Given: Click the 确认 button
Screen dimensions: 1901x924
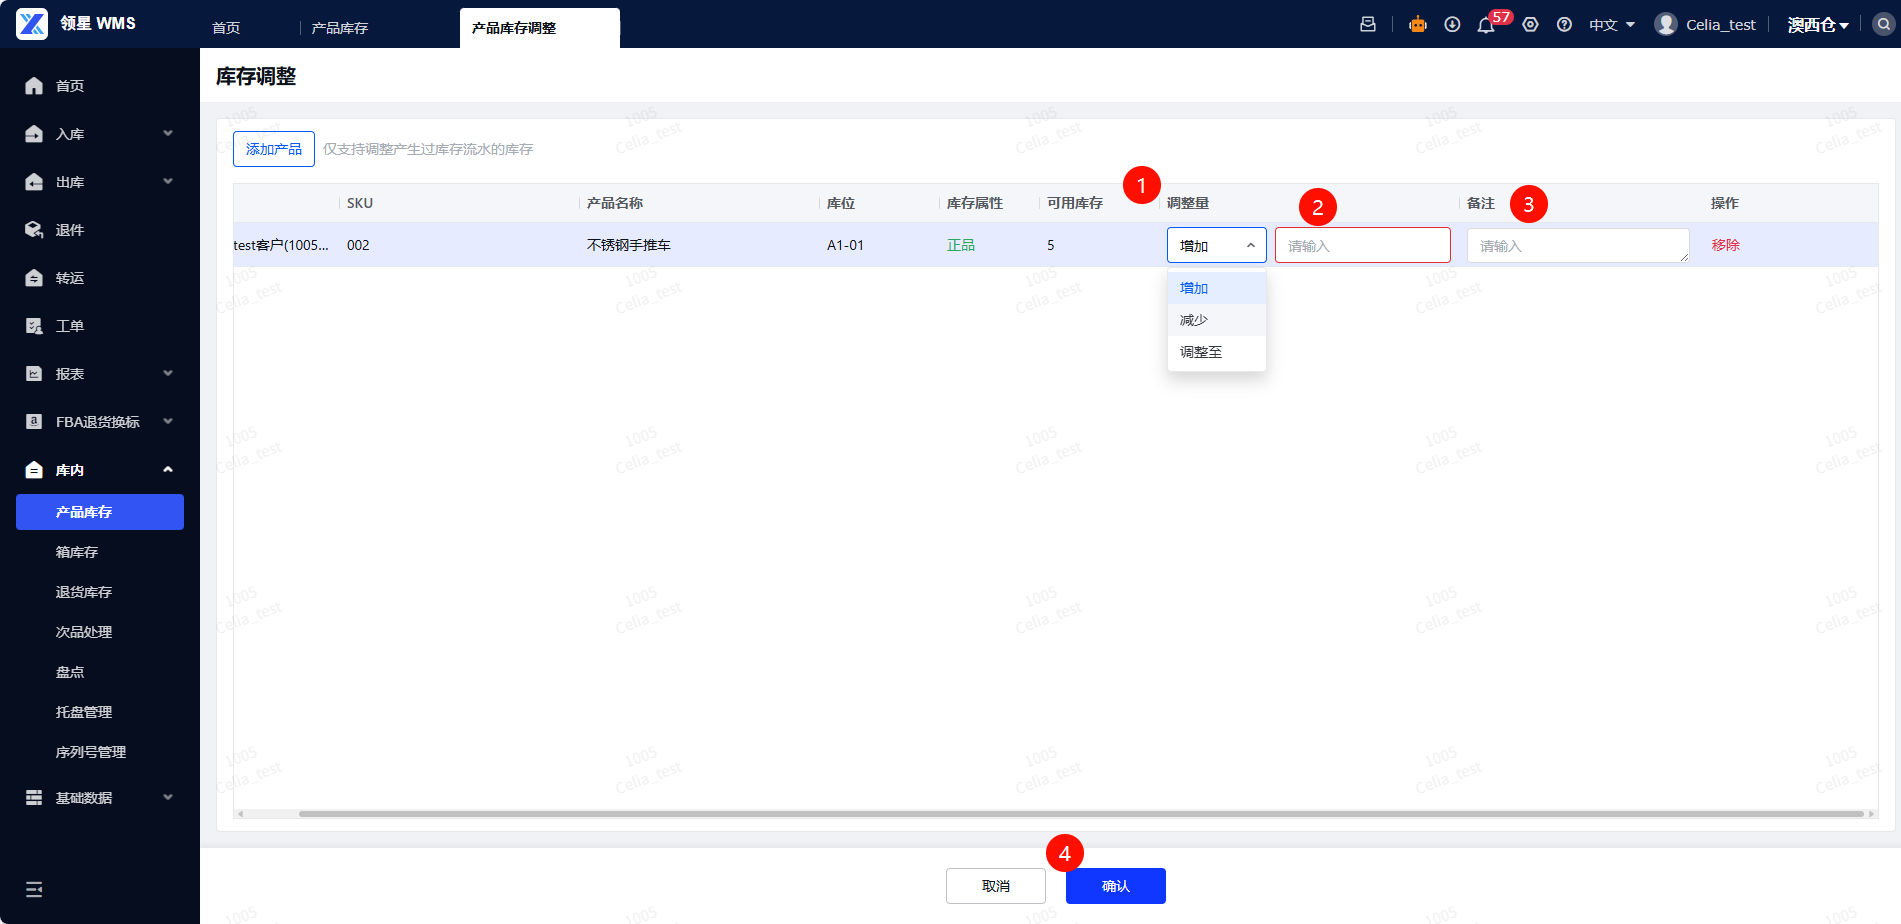Looking at the screenshot, I should (1116, 886).
